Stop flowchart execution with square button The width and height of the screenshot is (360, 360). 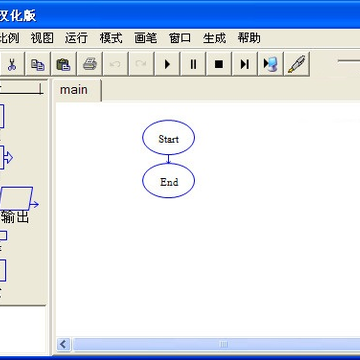[219, 64]
